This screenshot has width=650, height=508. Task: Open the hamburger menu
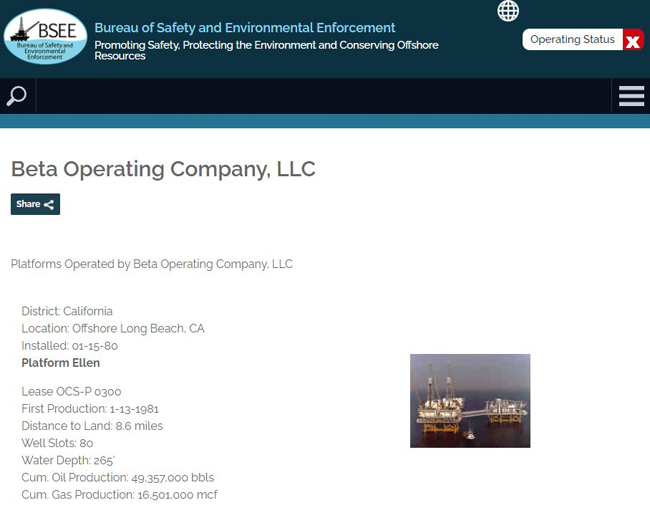[x=631, y=96]
